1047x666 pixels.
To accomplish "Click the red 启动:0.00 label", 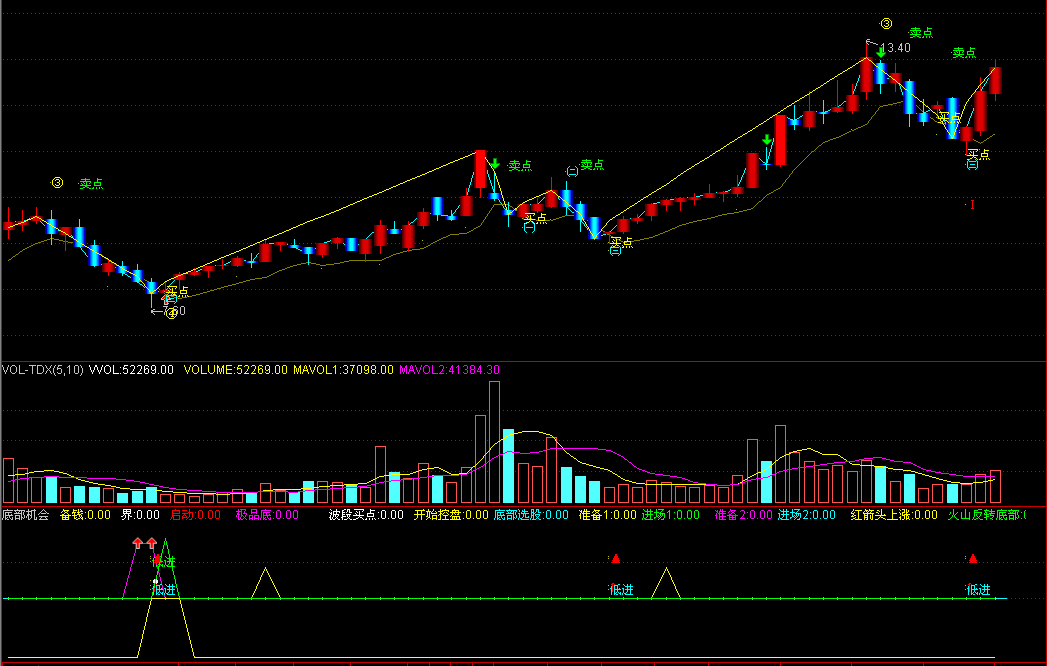I will (x=195, y=515).
